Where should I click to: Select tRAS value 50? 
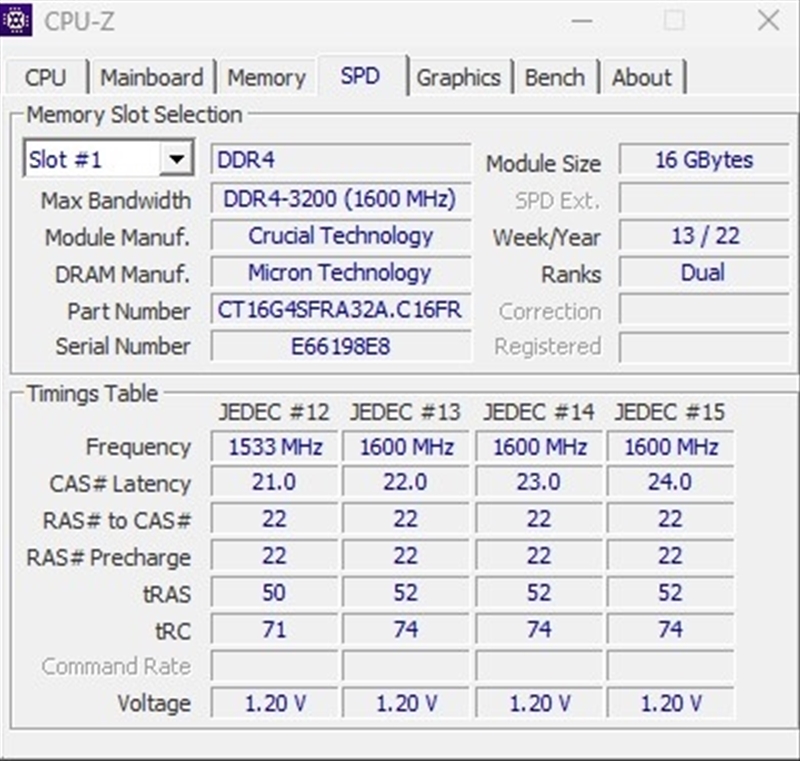point(274,593)
